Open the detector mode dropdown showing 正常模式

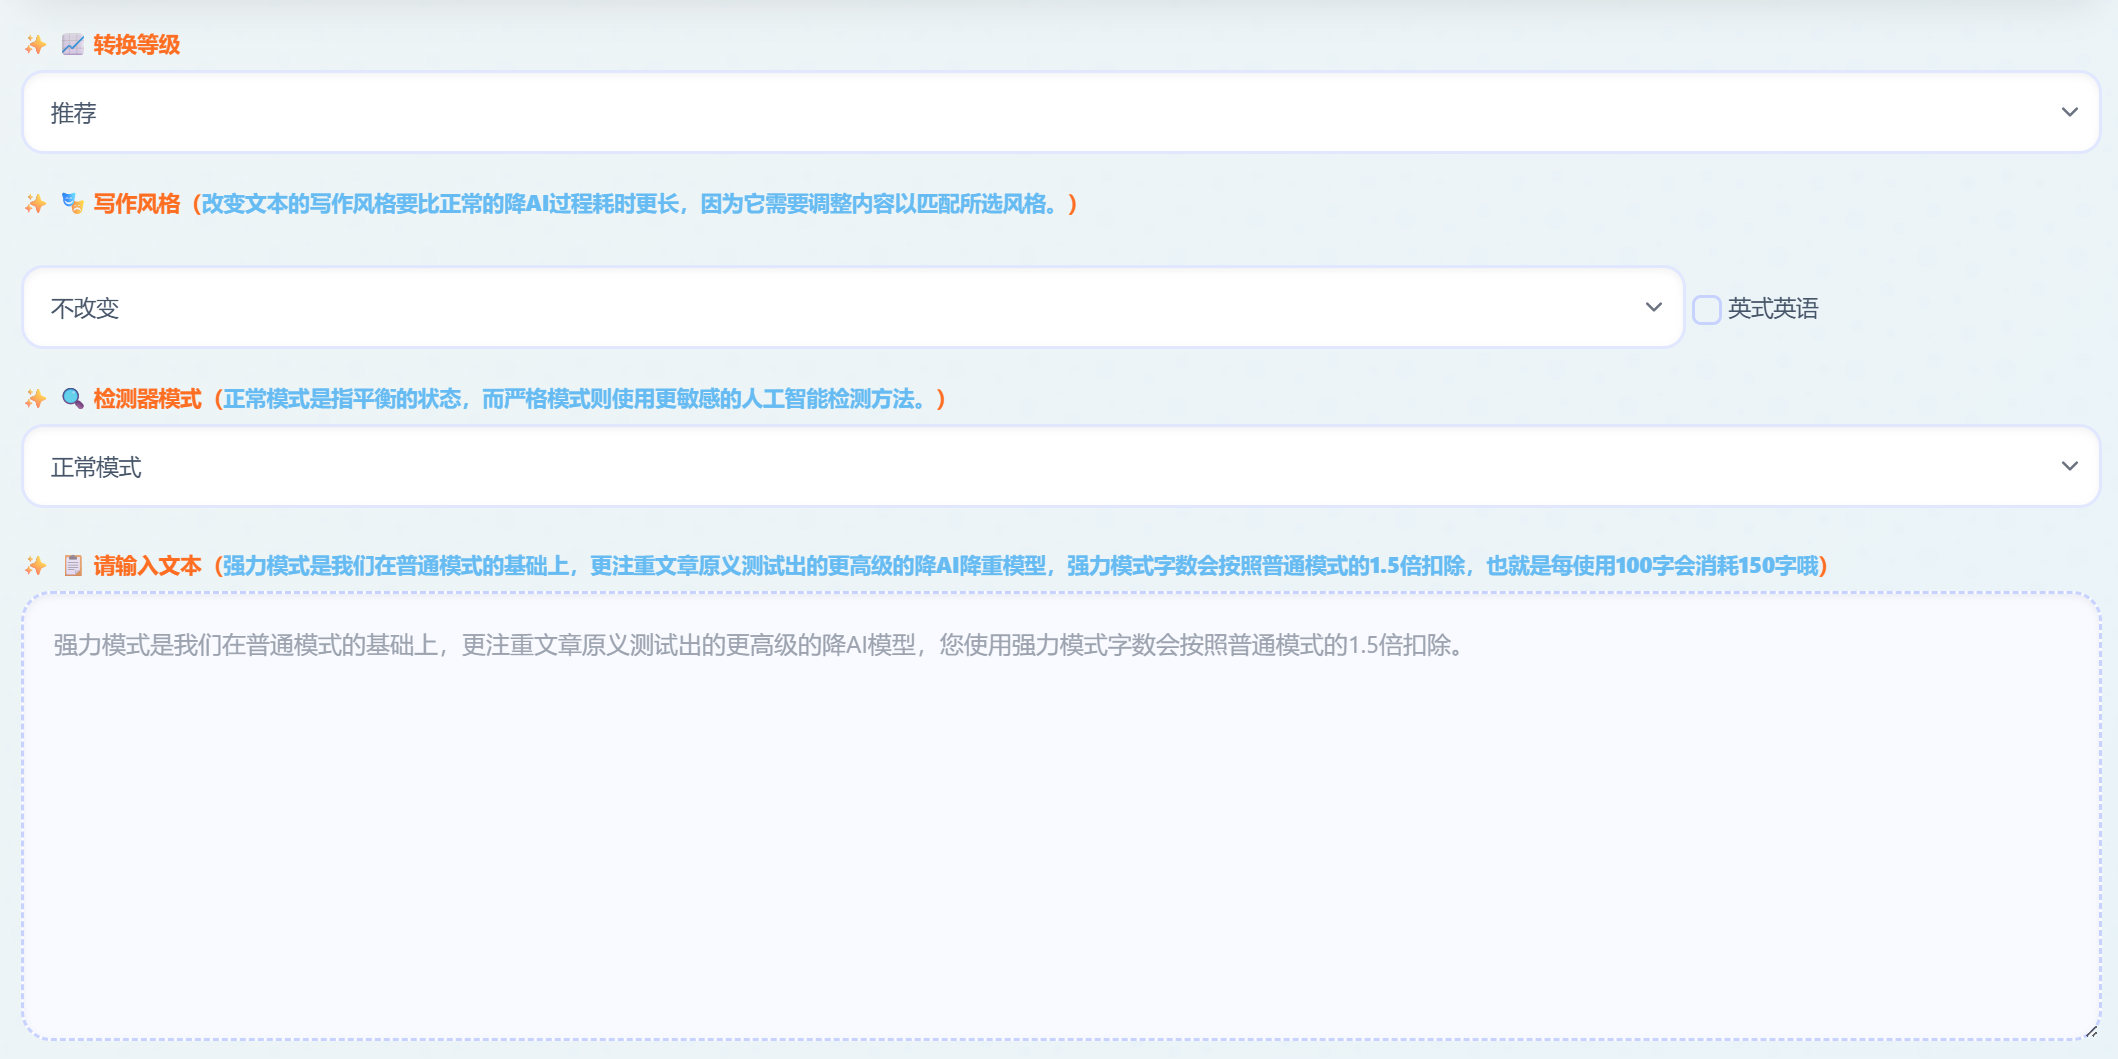pos(1060,467)
